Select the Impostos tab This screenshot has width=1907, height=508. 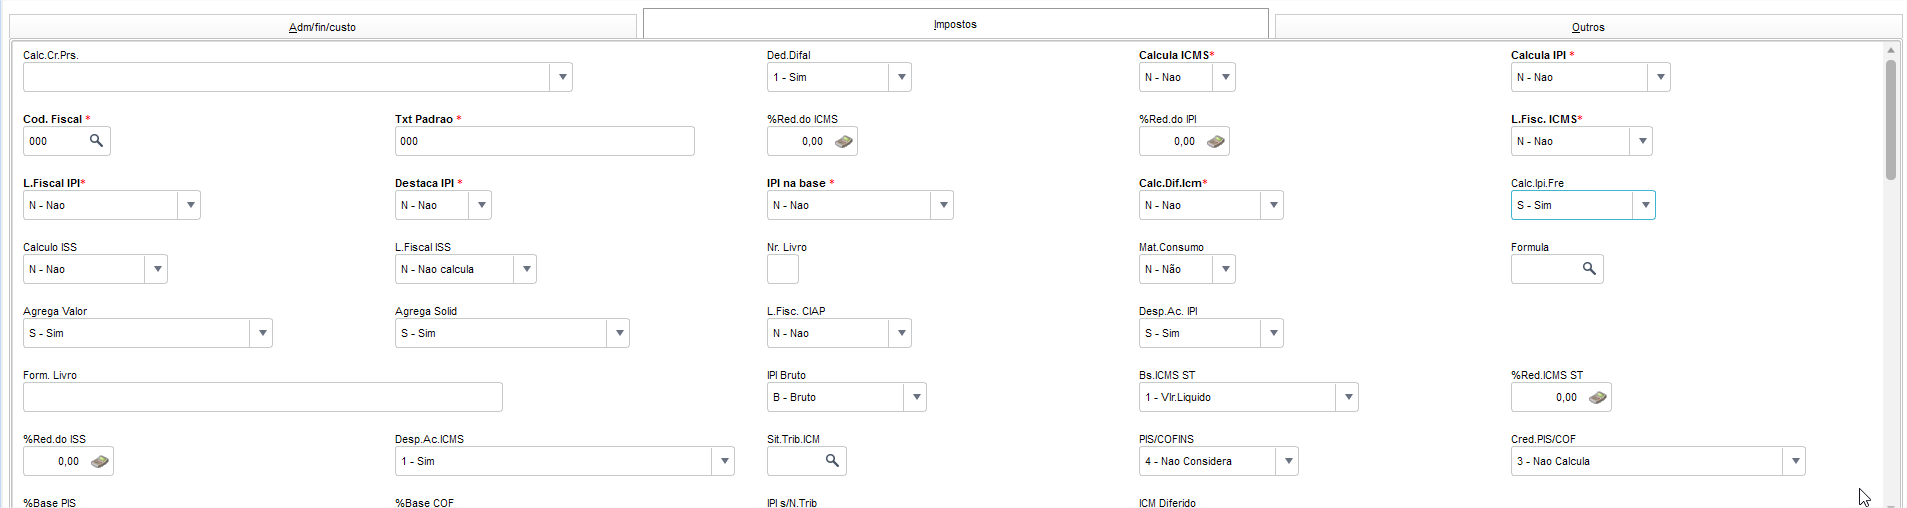coord(955,24)
